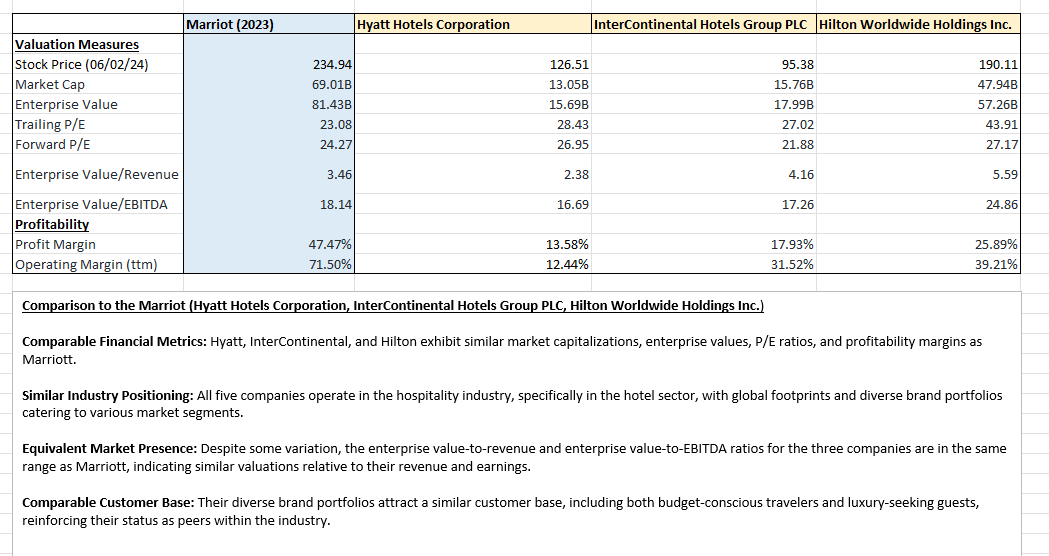The image size is (1049, 556).
Task: Click InterContinental stock price 95.38
Action: [704, 64]
